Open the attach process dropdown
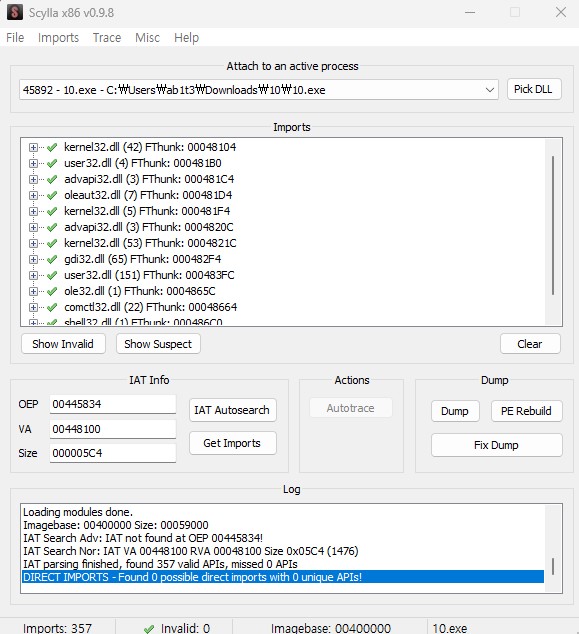 [489, 90]
